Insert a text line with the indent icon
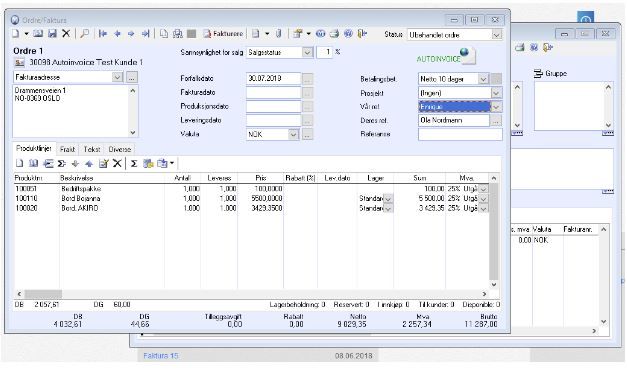This screenshot has width=627, height=386. pyautogui.click(x=48, y=163)
